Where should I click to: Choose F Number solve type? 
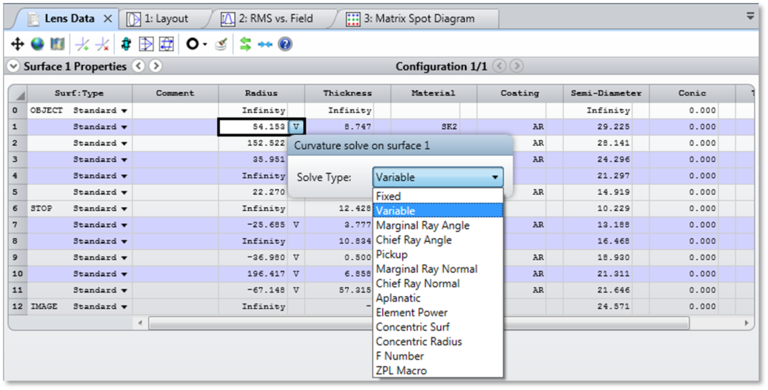coord(400,356)
